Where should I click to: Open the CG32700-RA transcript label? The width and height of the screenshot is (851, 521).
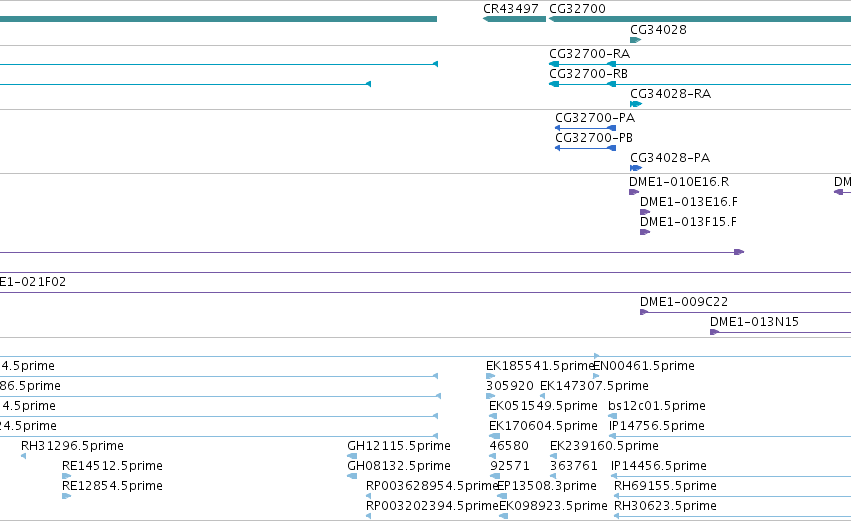pos(589,54)
